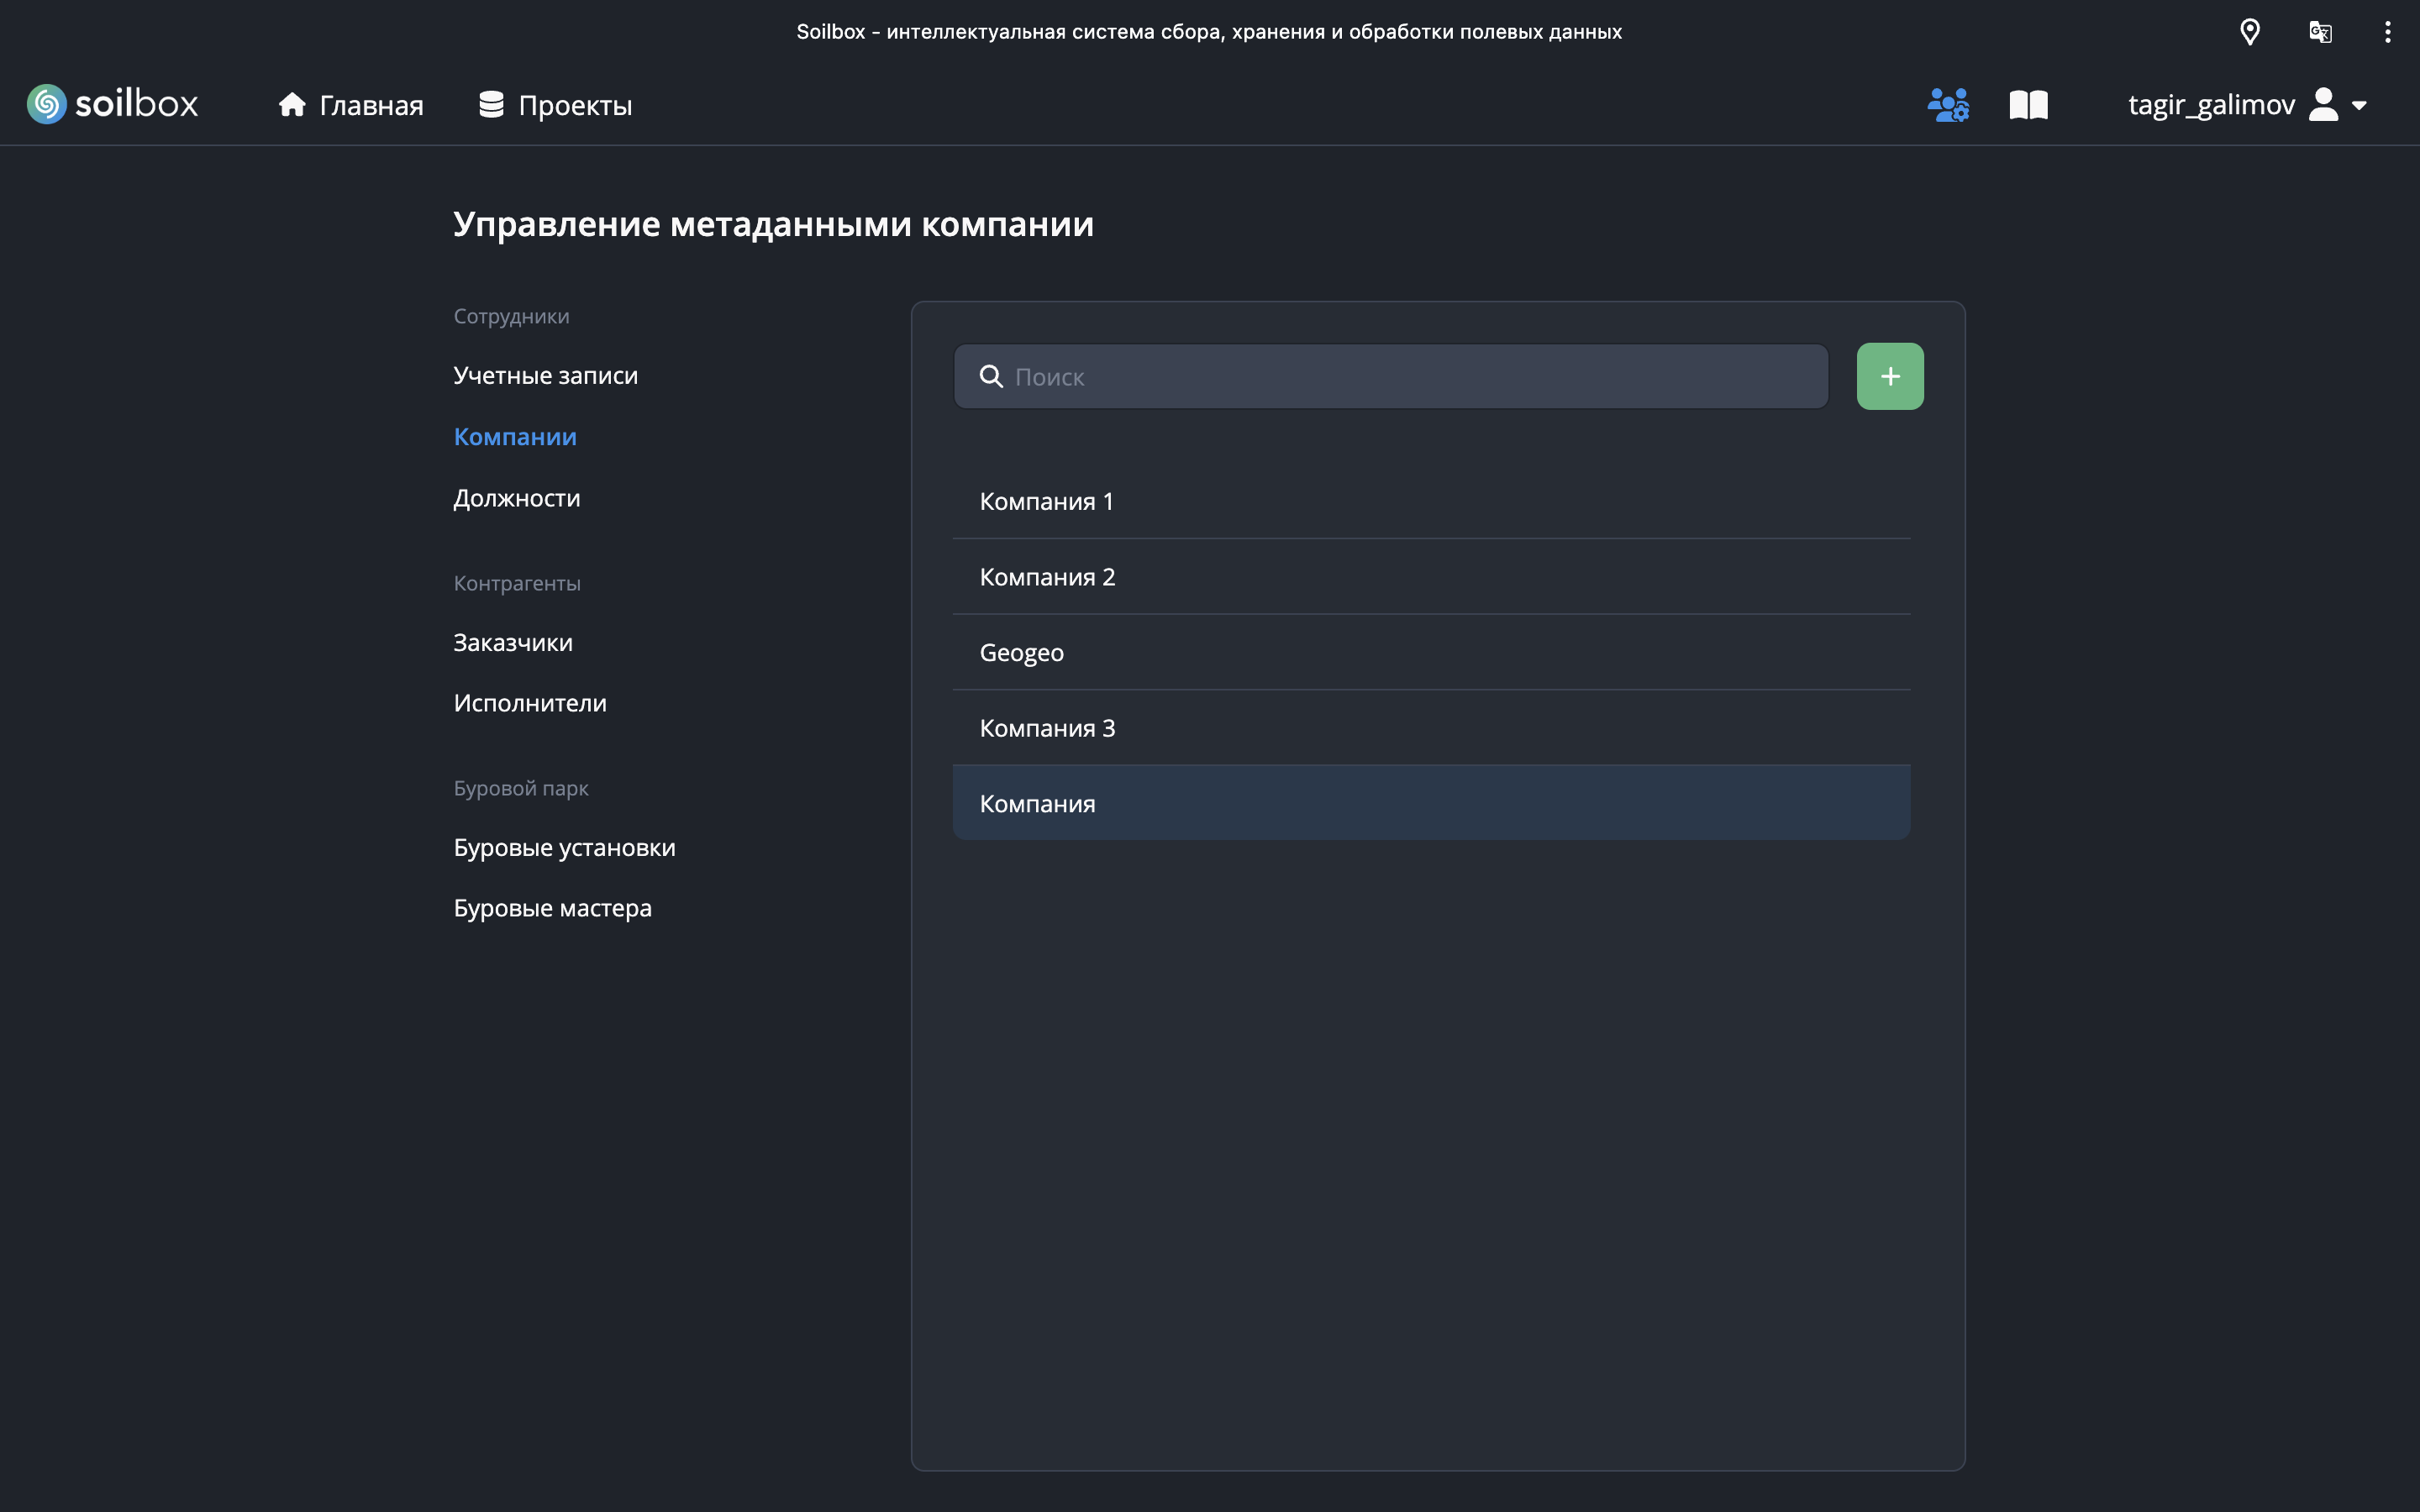Screen dimensions: 2420x1512
Task: Expand the tagir_galimov account dropdown arrow
Action: [x=2360, y=105]
